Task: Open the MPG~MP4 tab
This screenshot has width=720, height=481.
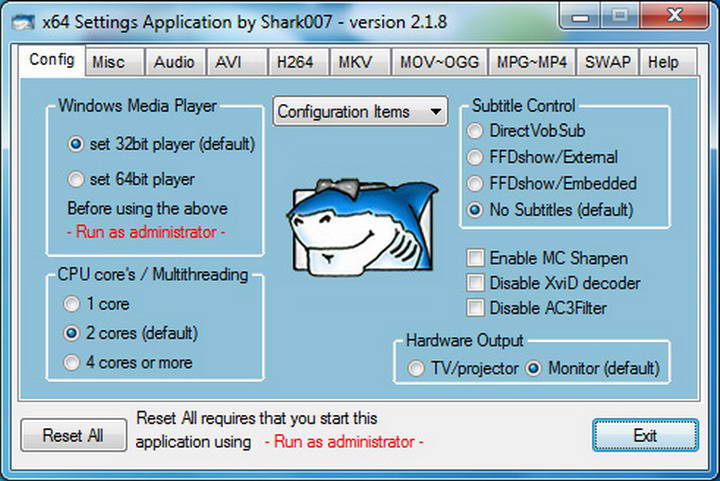Action: (x=532, y=62)
